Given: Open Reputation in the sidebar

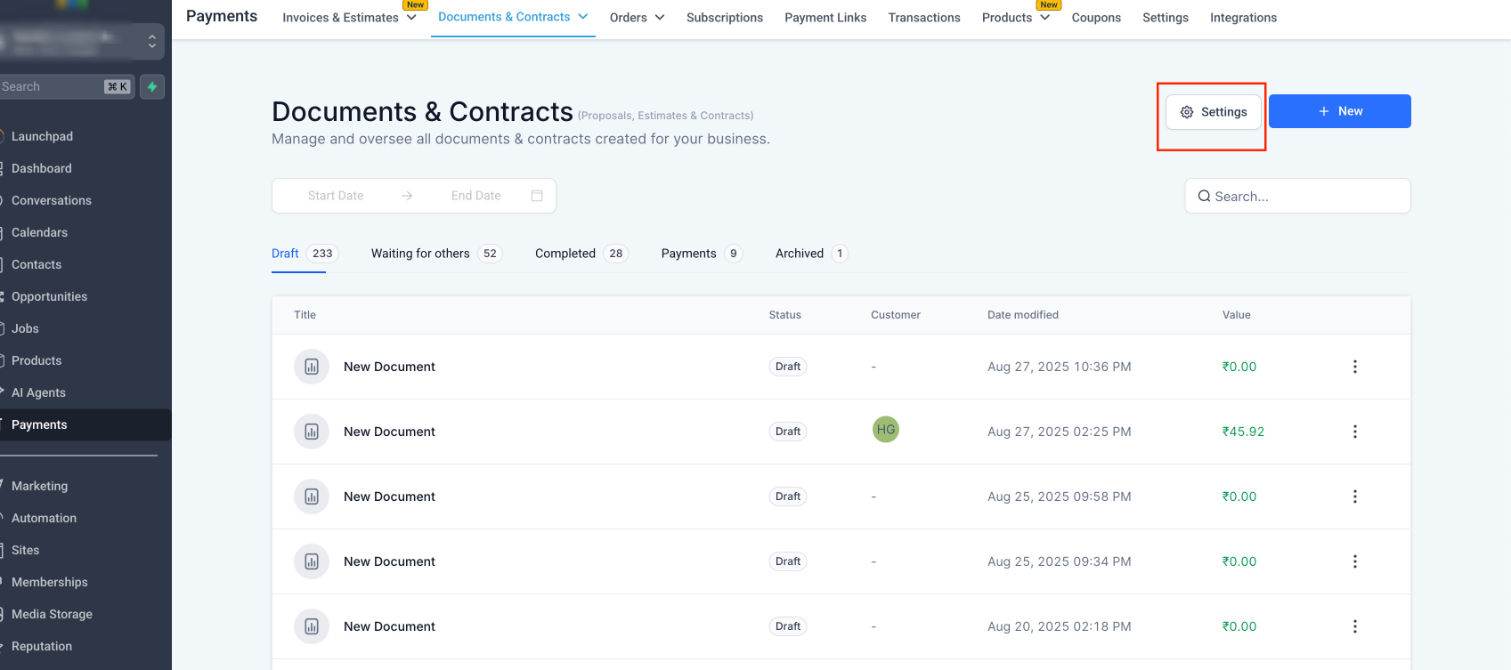Looking at the screenshot, I should 41,647.
